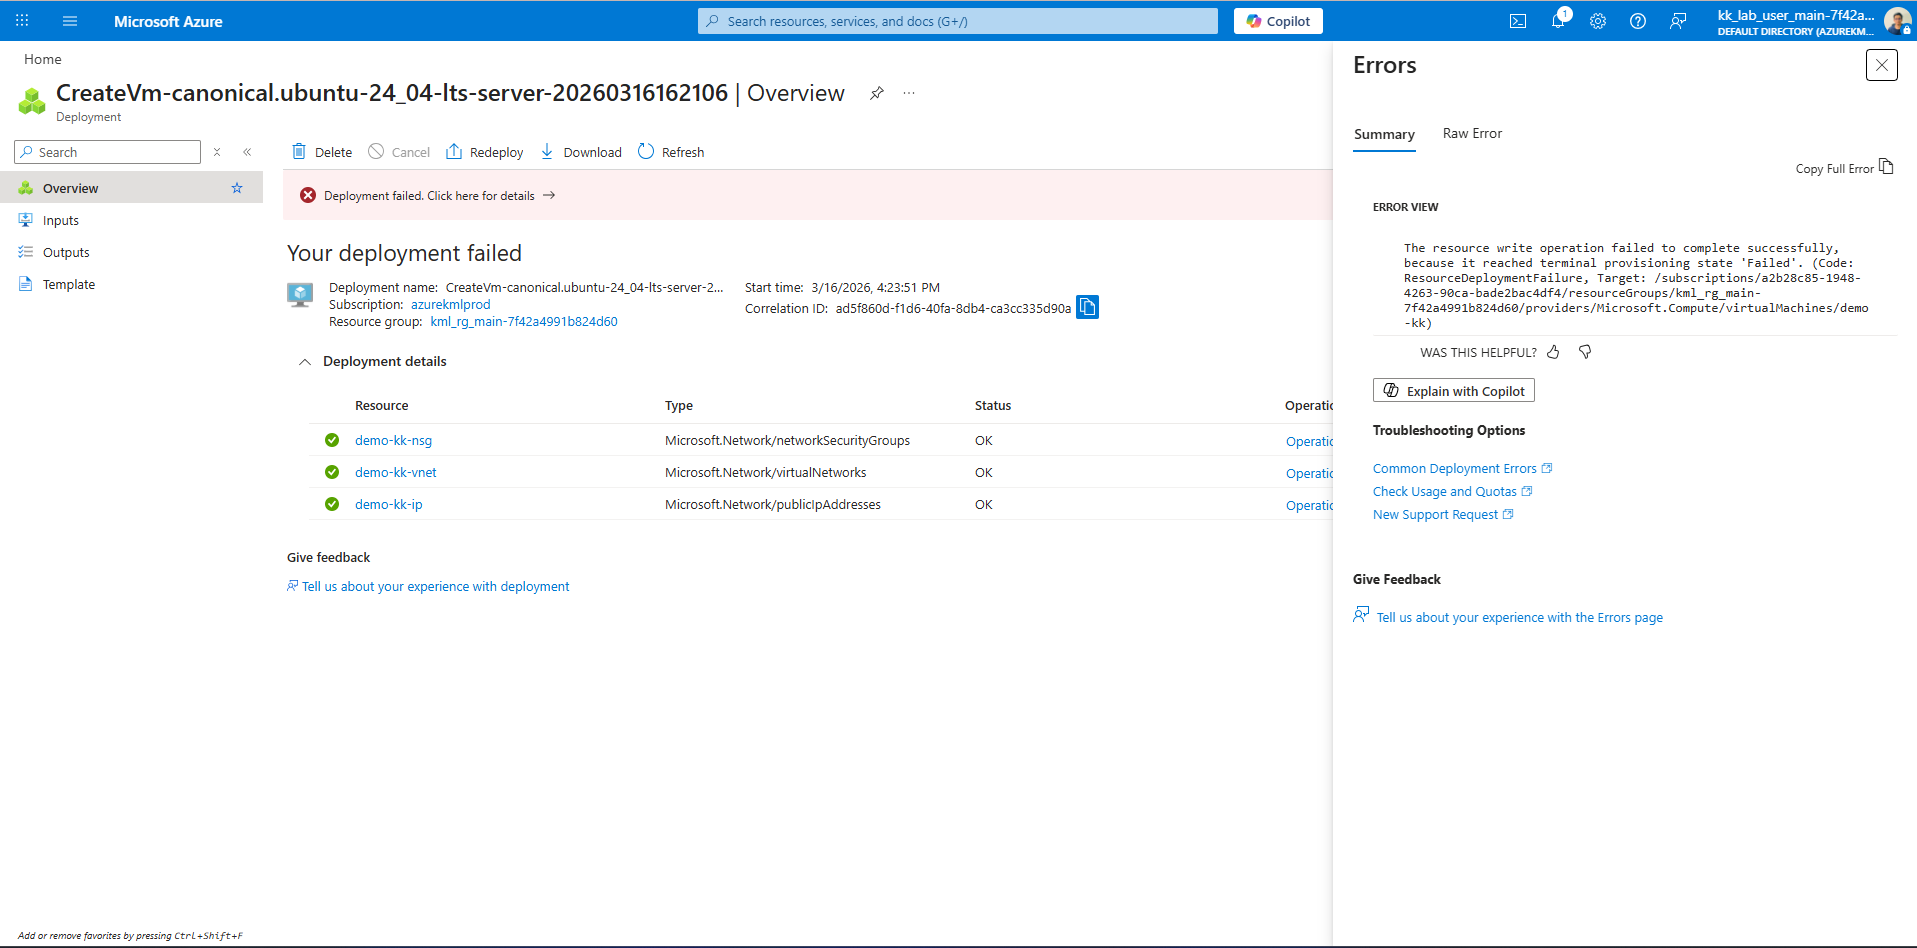Select the virtualNetworks type cell
Viewport: 1917px width, 948px height.
point(766,473)
